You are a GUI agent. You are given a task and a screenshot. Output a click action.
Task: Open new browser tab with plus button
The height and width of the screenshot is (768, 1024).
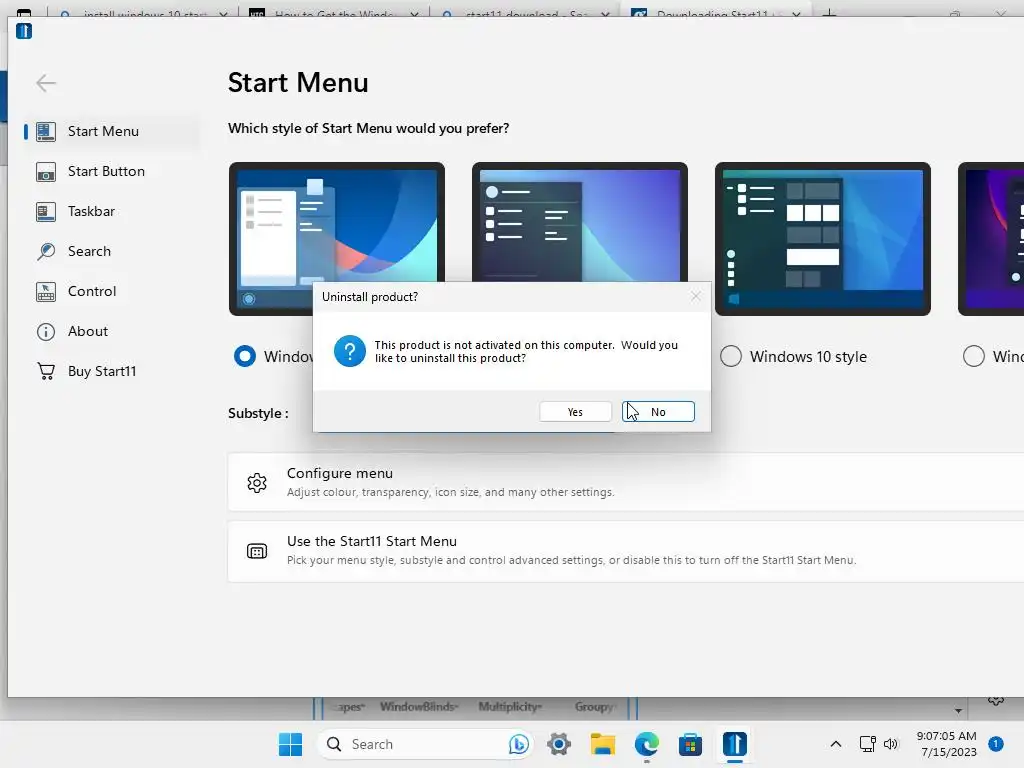829,12
